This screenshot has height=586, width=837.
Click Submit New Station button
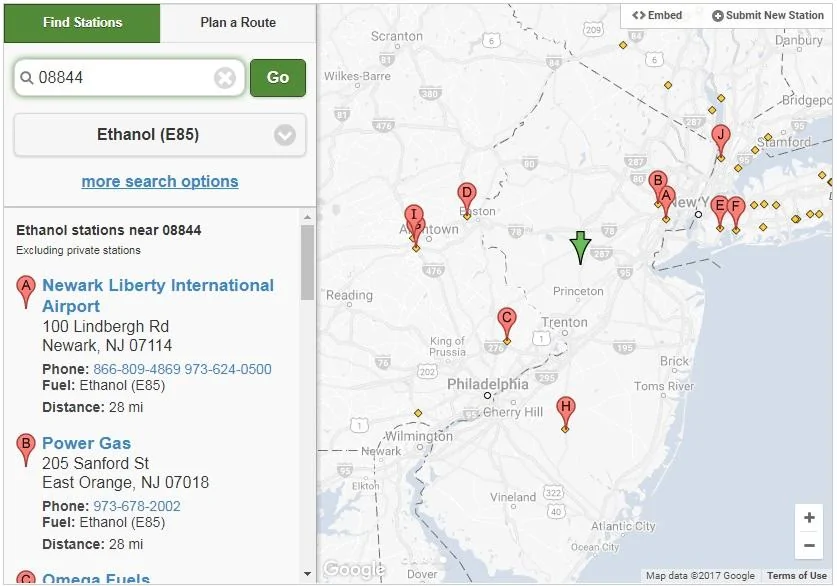768,15
